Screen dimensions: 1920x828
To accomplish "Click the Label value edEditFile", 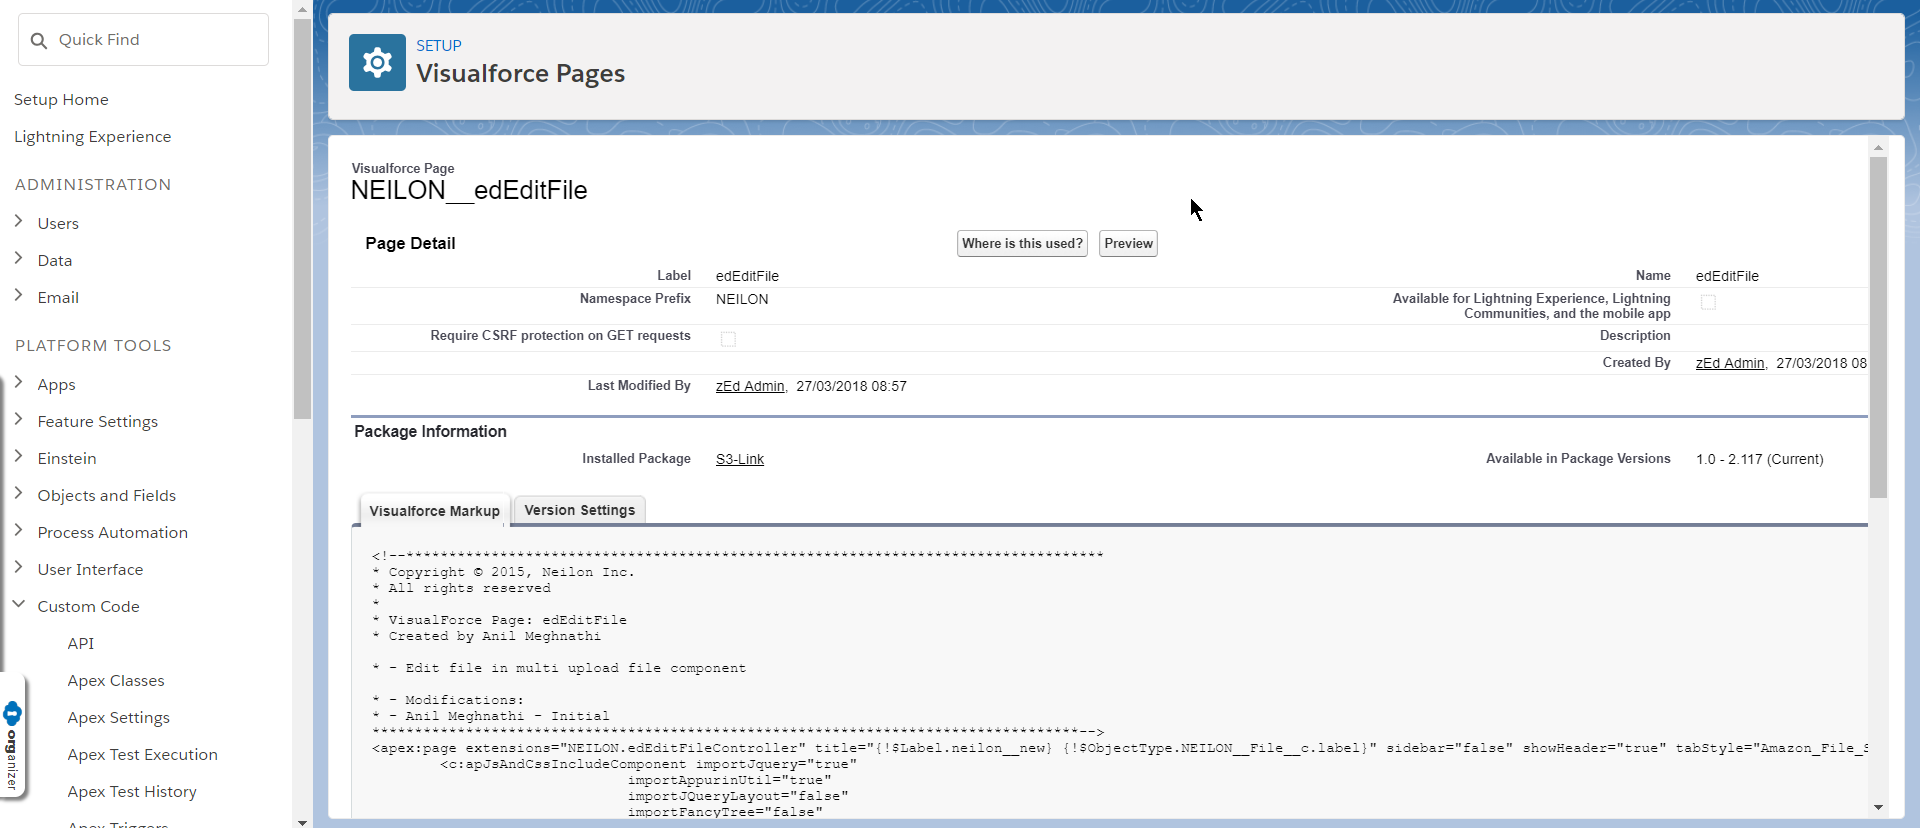I will [747, 276].
